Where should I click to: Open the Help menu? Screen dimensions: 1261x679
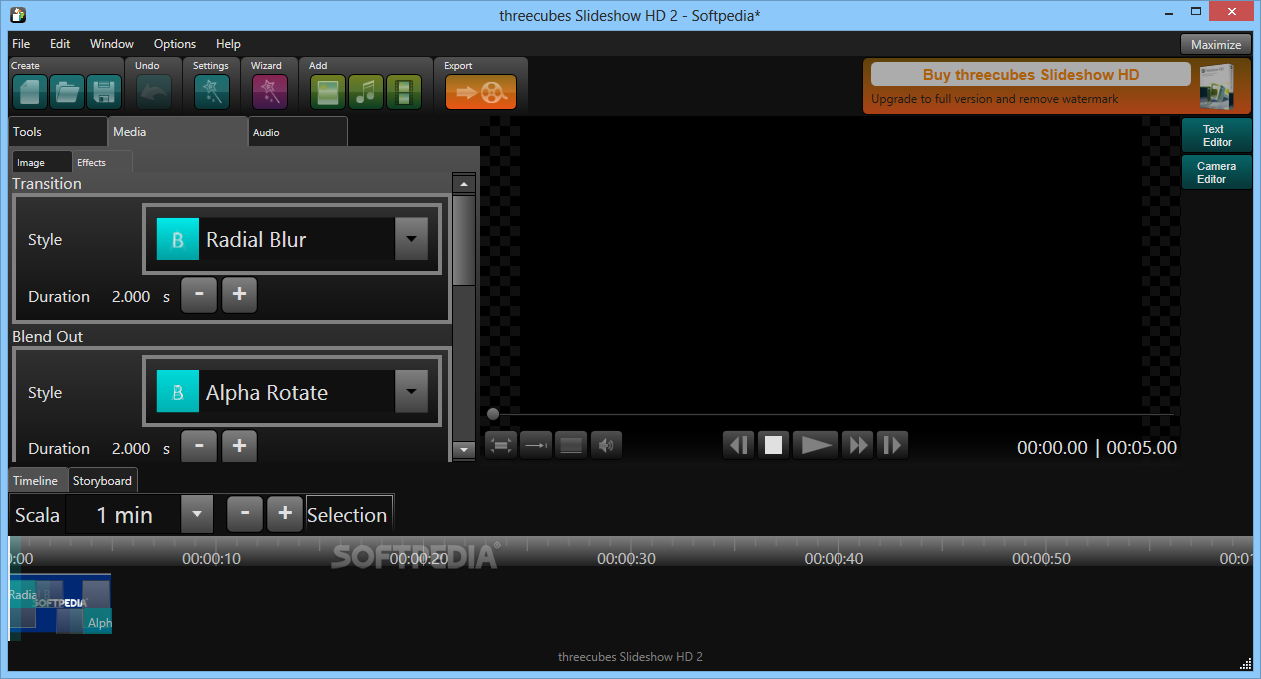(x=228, y=44)
